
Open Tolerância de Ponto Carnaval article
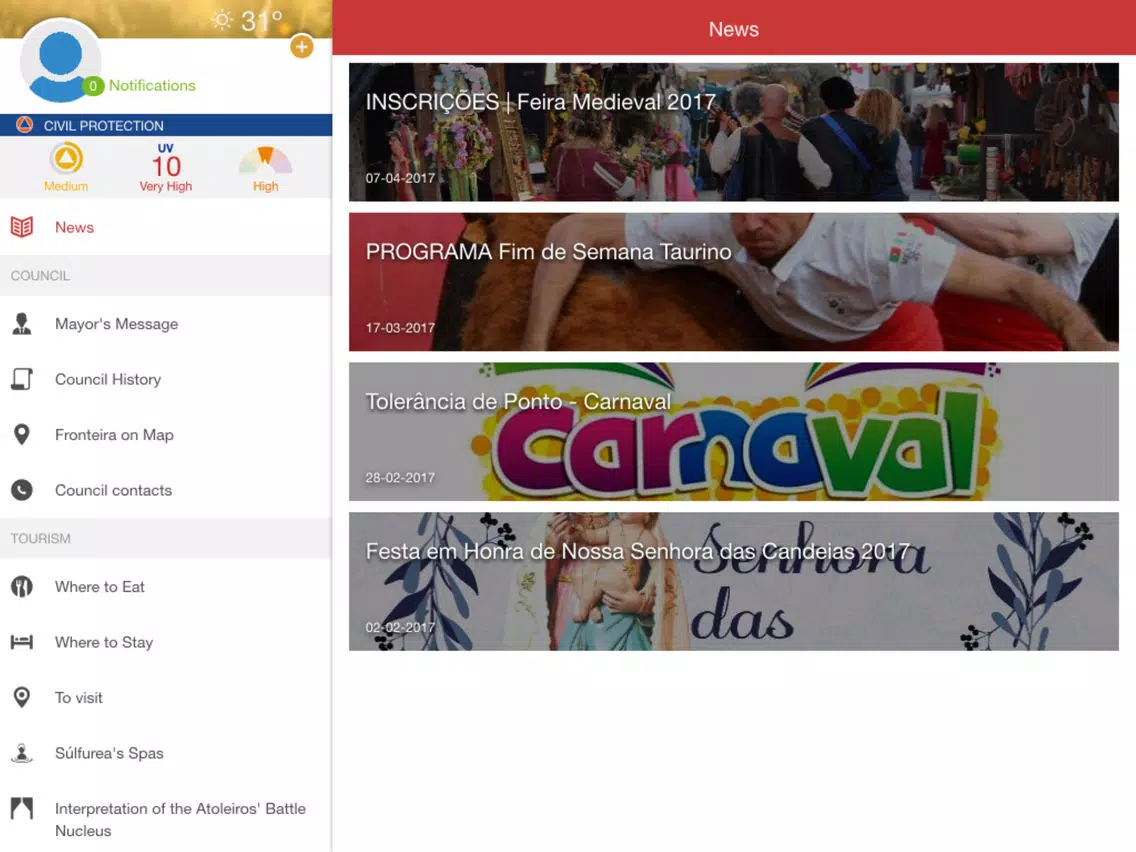click(x=733, y=432)
